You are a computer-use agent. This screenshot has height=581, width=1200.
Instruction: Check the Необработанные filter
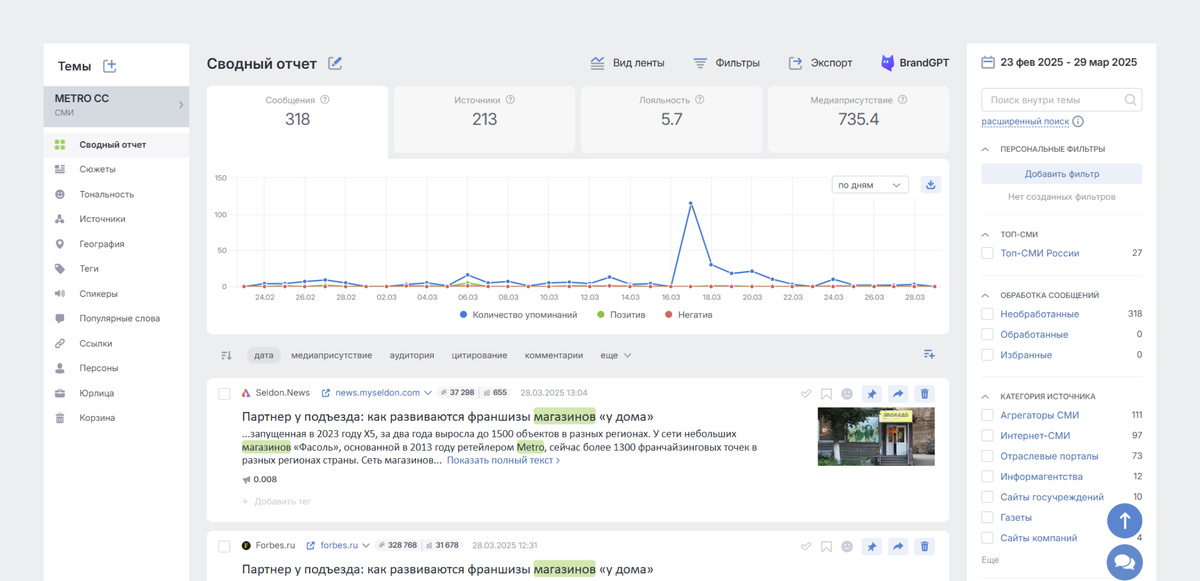pos(987,314)
